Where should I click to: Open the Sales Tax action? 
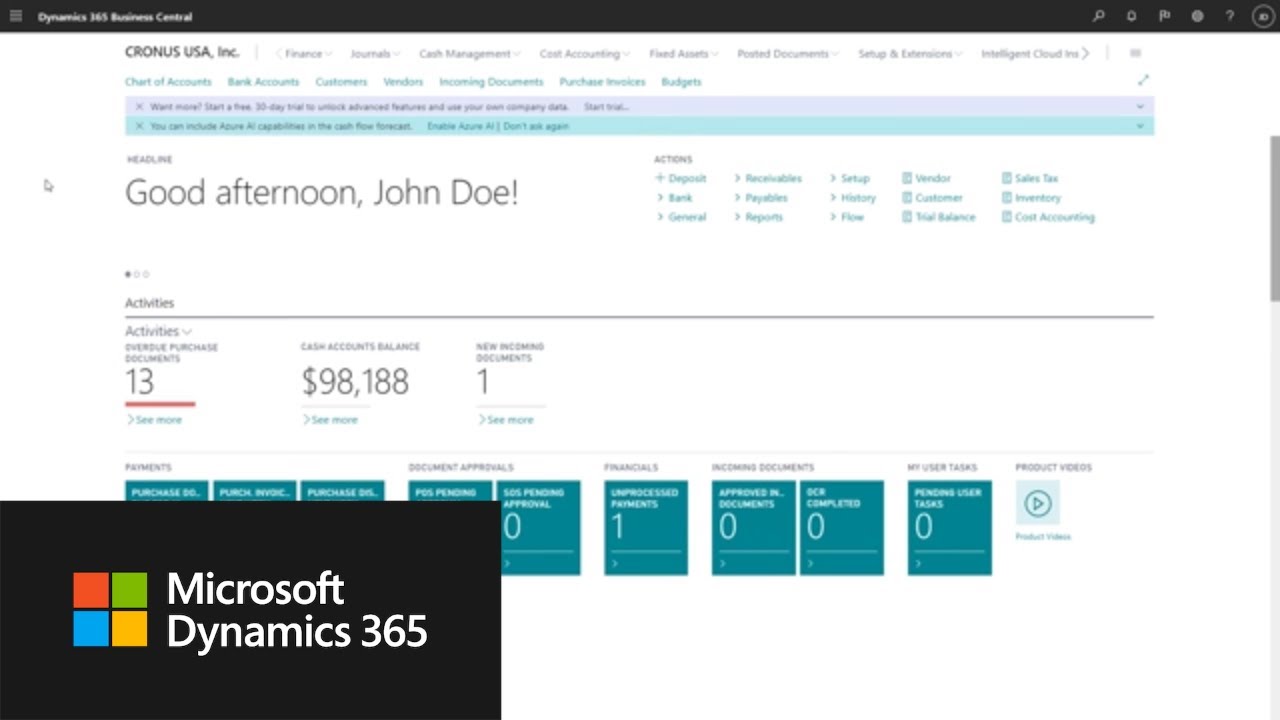[1030, 178]
